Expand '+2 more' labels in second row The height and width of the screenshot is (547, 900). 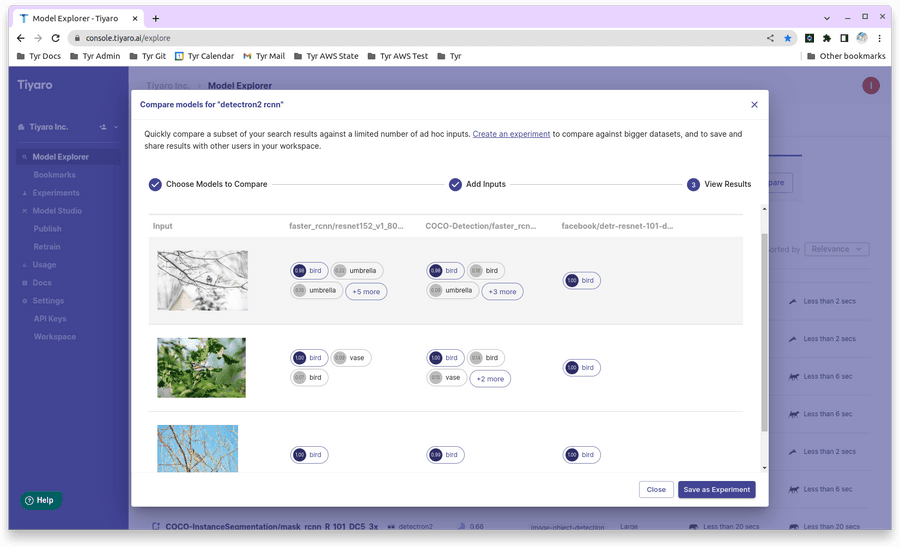(x=490, y=379)
